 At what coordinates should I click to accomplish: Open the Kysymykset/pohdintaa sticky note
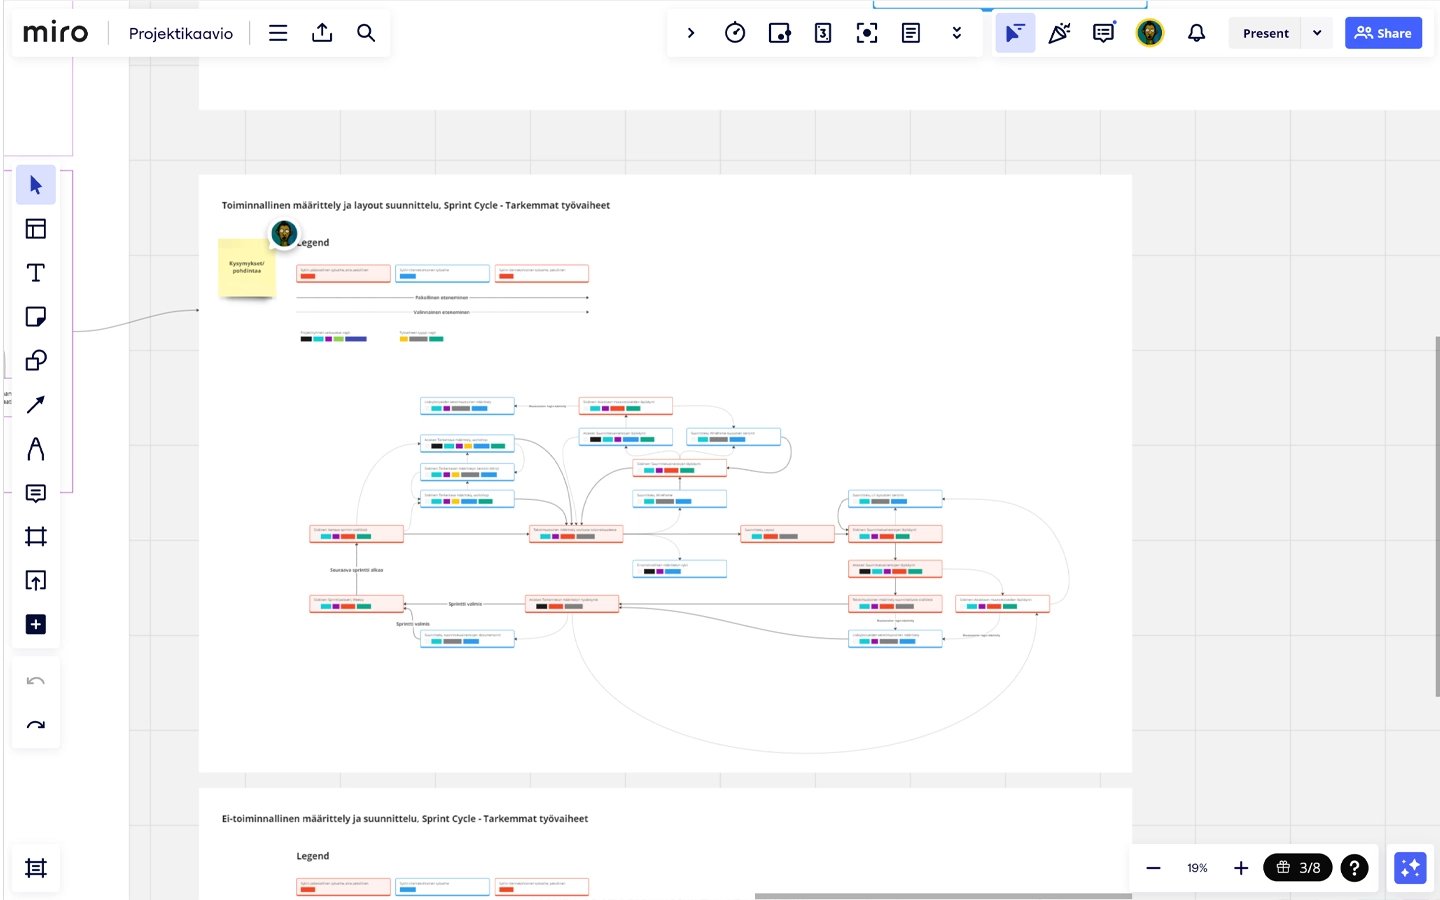coord(247,269)
